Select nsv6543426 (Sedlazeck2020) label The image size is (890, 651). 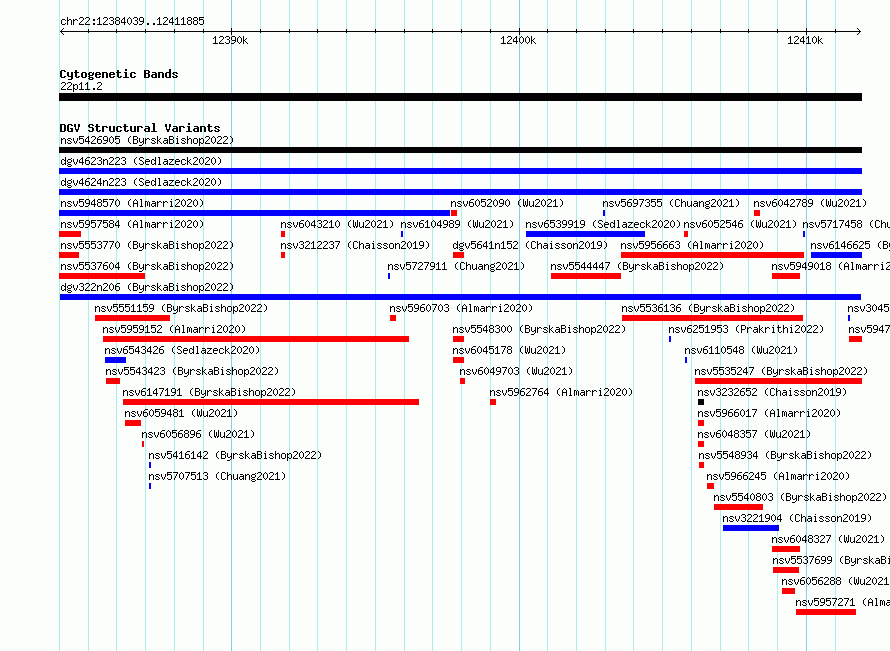point(182,350)
